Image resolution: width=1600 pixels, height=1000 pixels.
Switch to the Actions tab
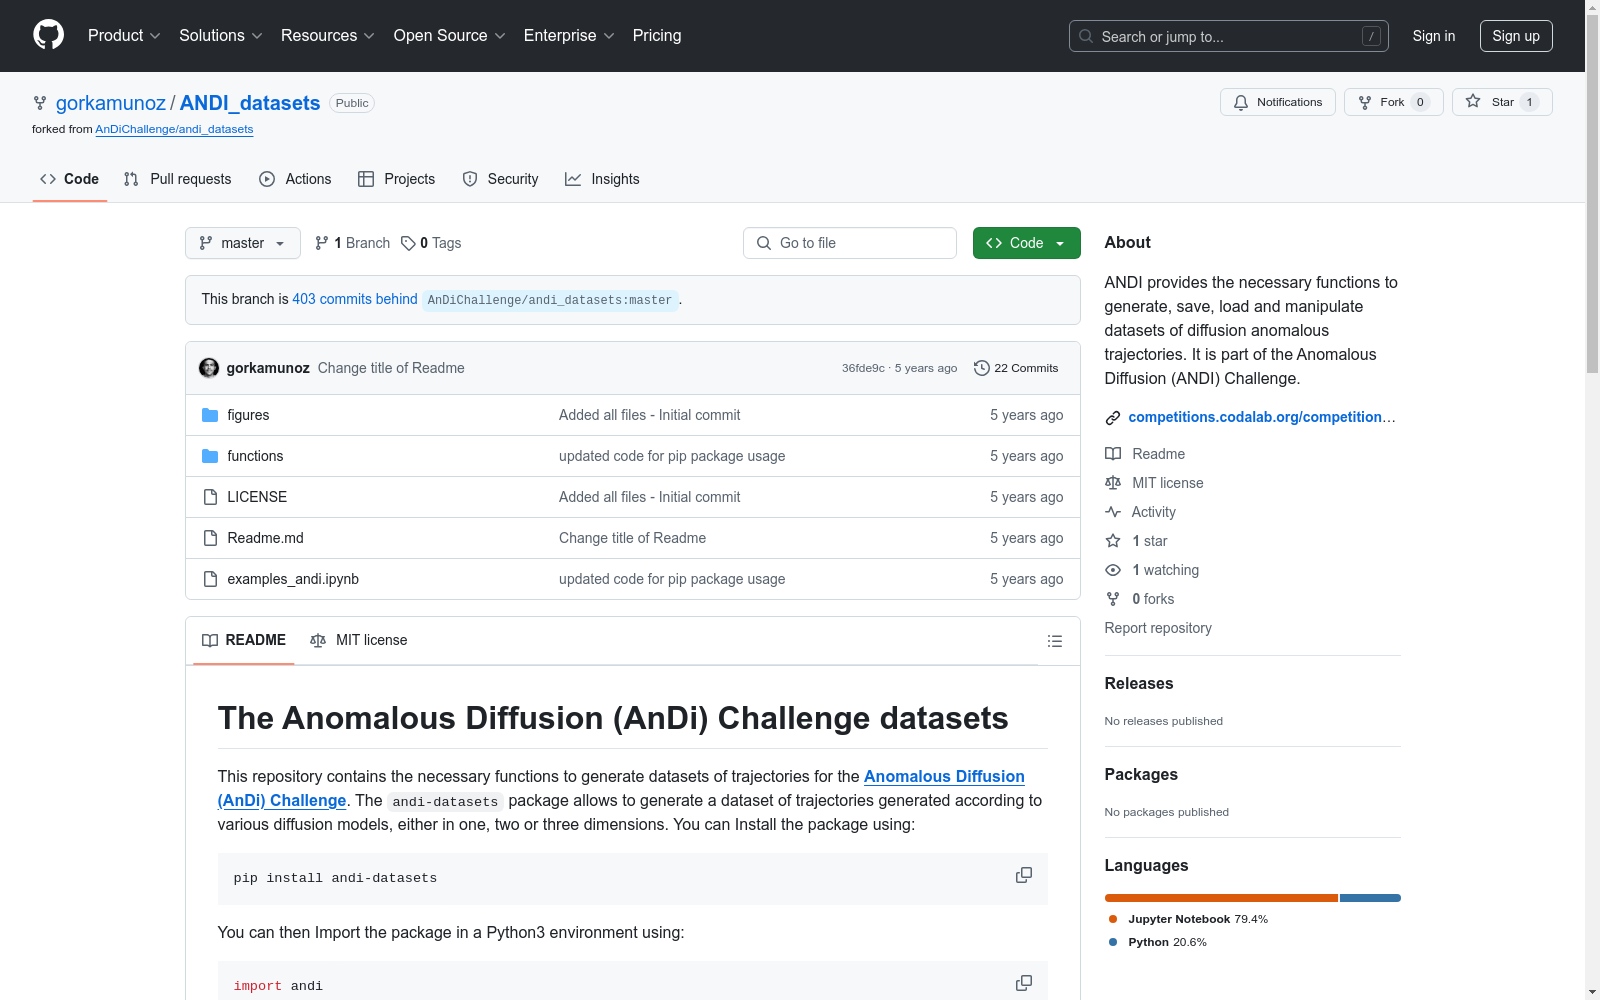point(295,179)
